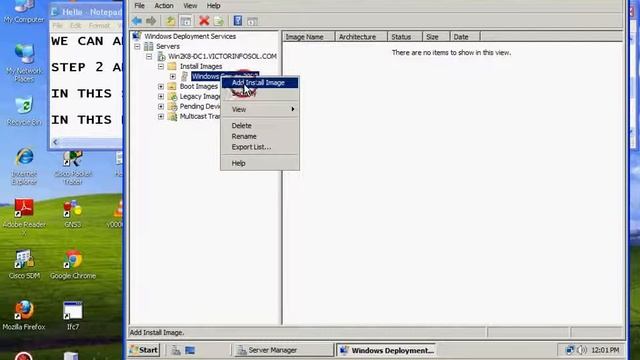640x360 pixels.
Task: Expand the Pending Devices node
Action: point(161,106)
